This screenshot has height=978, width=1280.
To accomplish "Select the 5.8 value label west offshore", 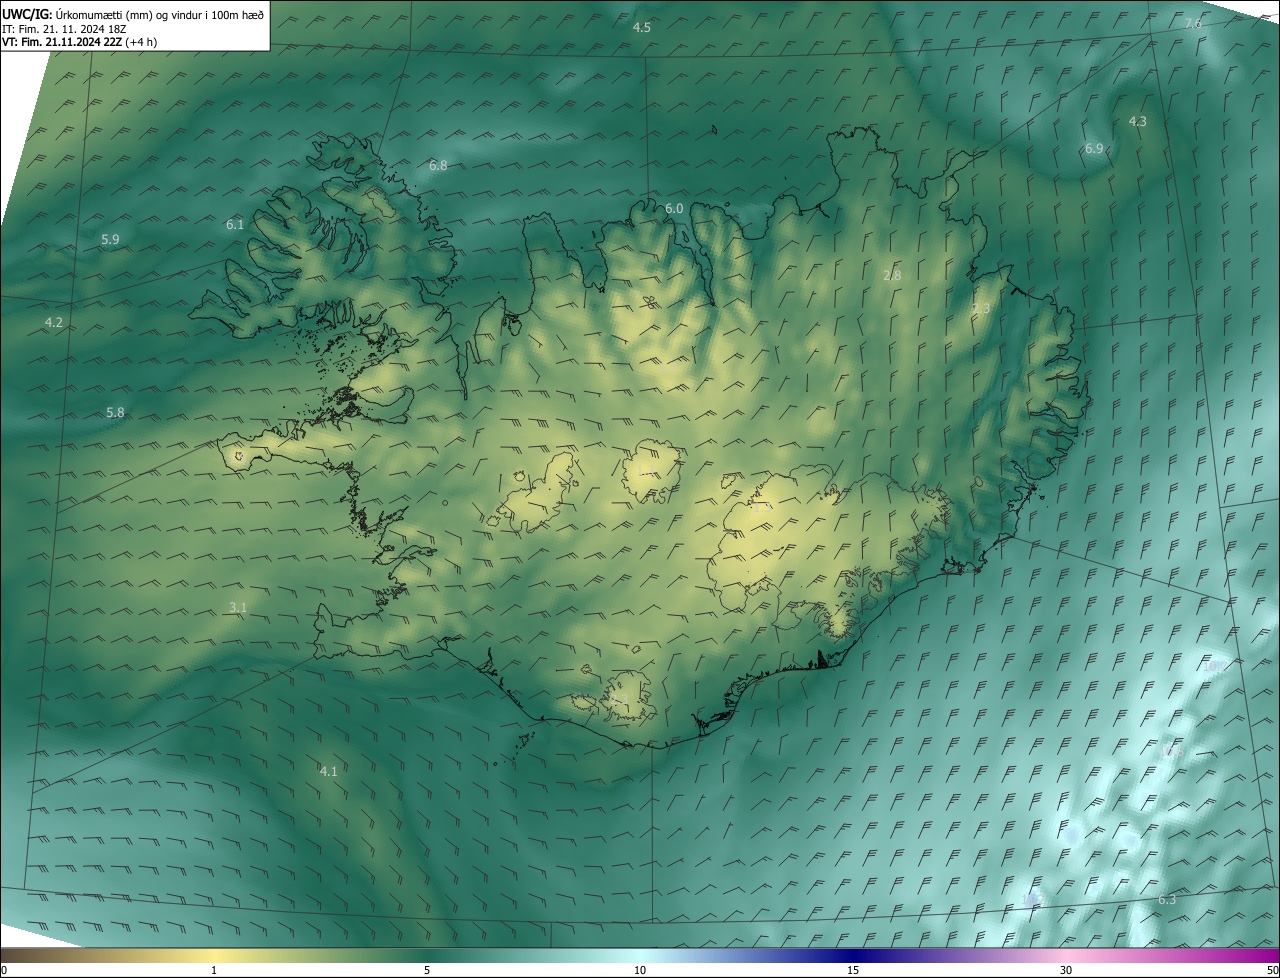I will pos(115,412).
